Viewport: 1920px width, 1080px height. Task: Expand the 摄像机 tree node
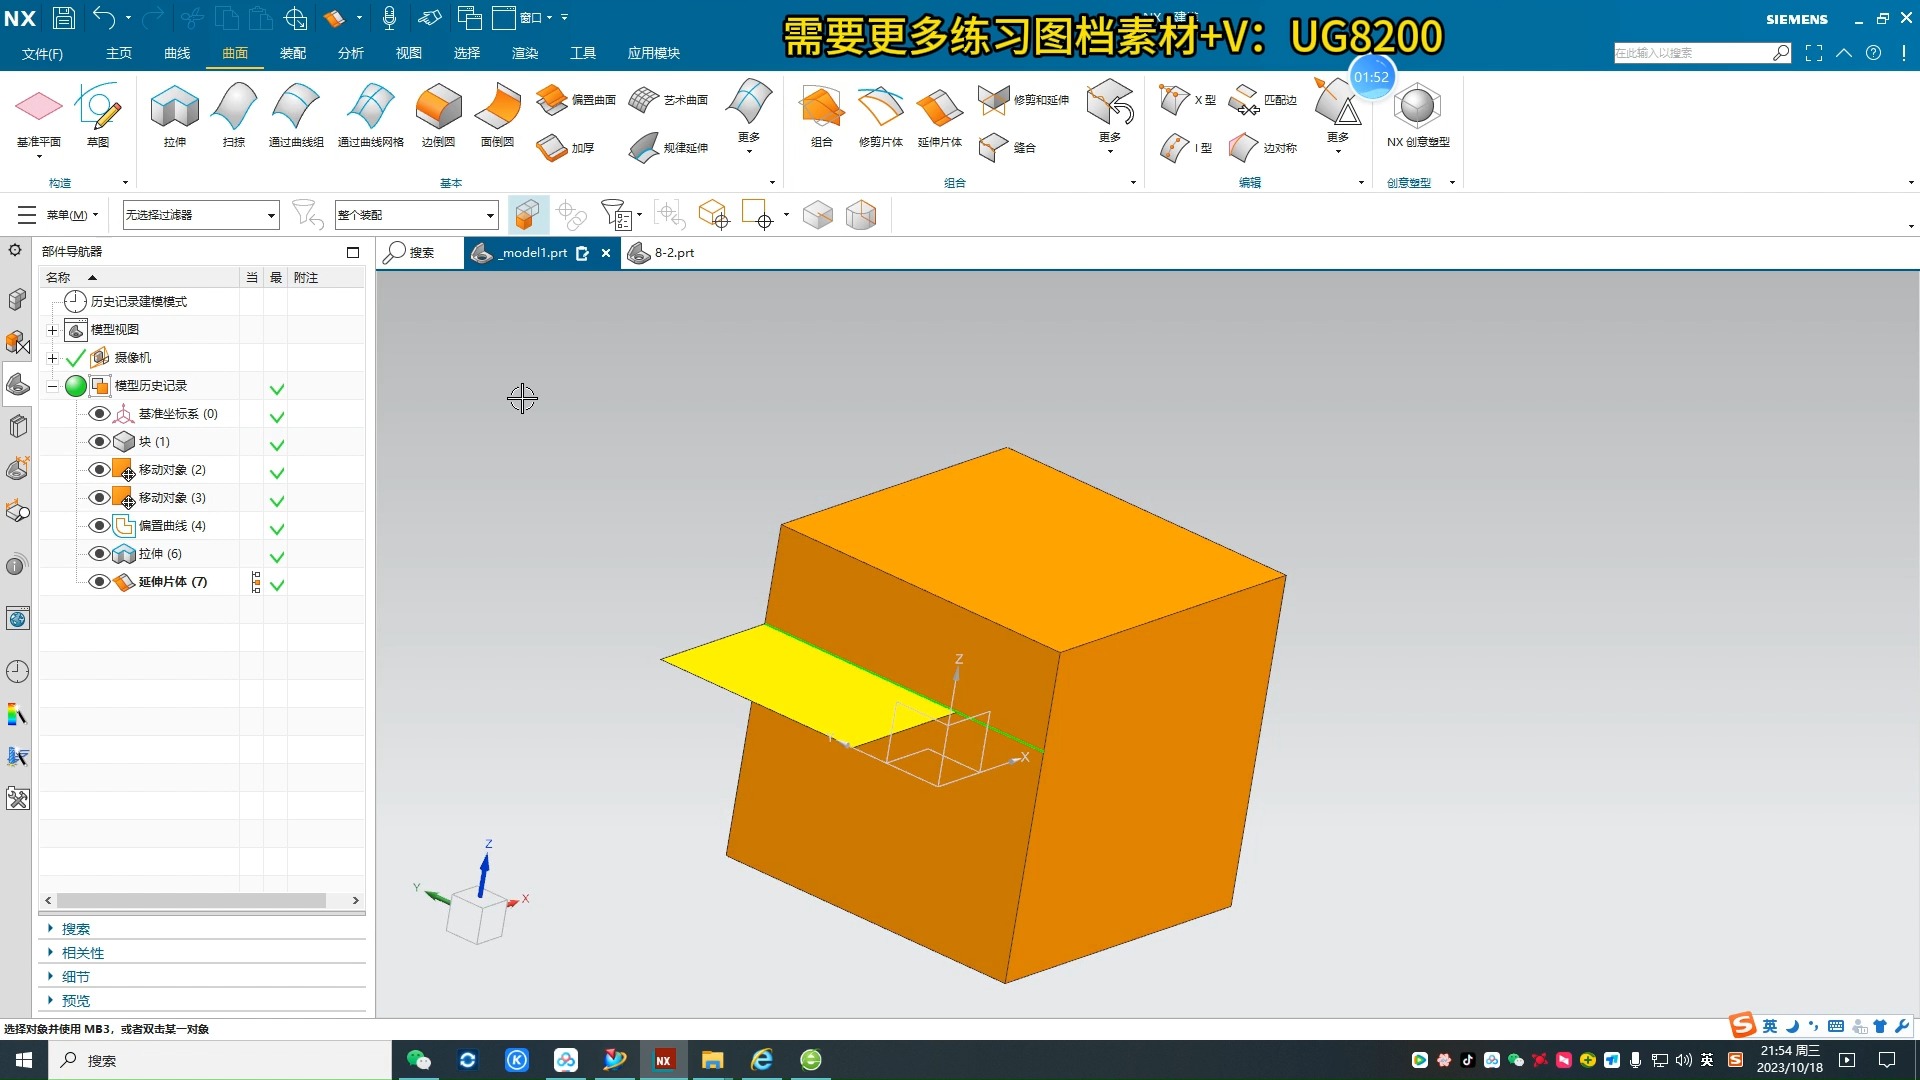point(52,358)
